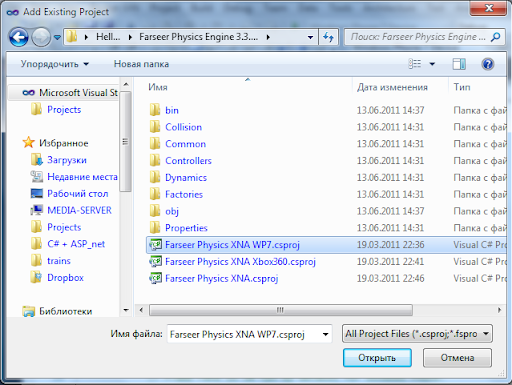This screenshot has width=512, height=385.
Task: Change view with the view mode icon
Action: (415, 63)
